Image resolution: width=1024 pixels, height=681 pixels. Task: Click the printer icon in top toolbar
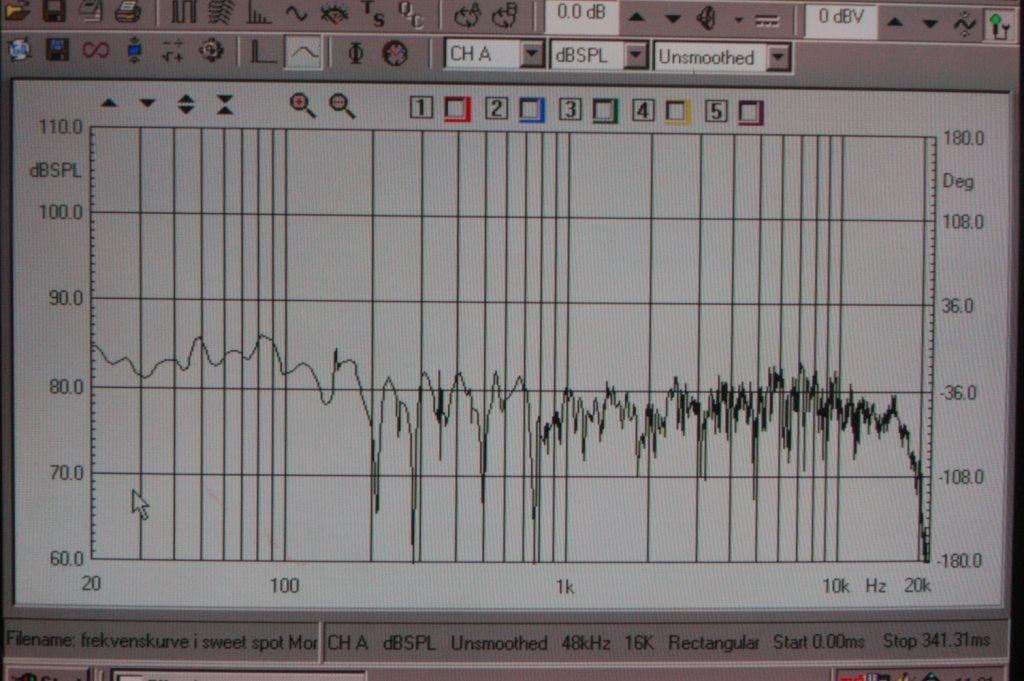click(128, 12)
